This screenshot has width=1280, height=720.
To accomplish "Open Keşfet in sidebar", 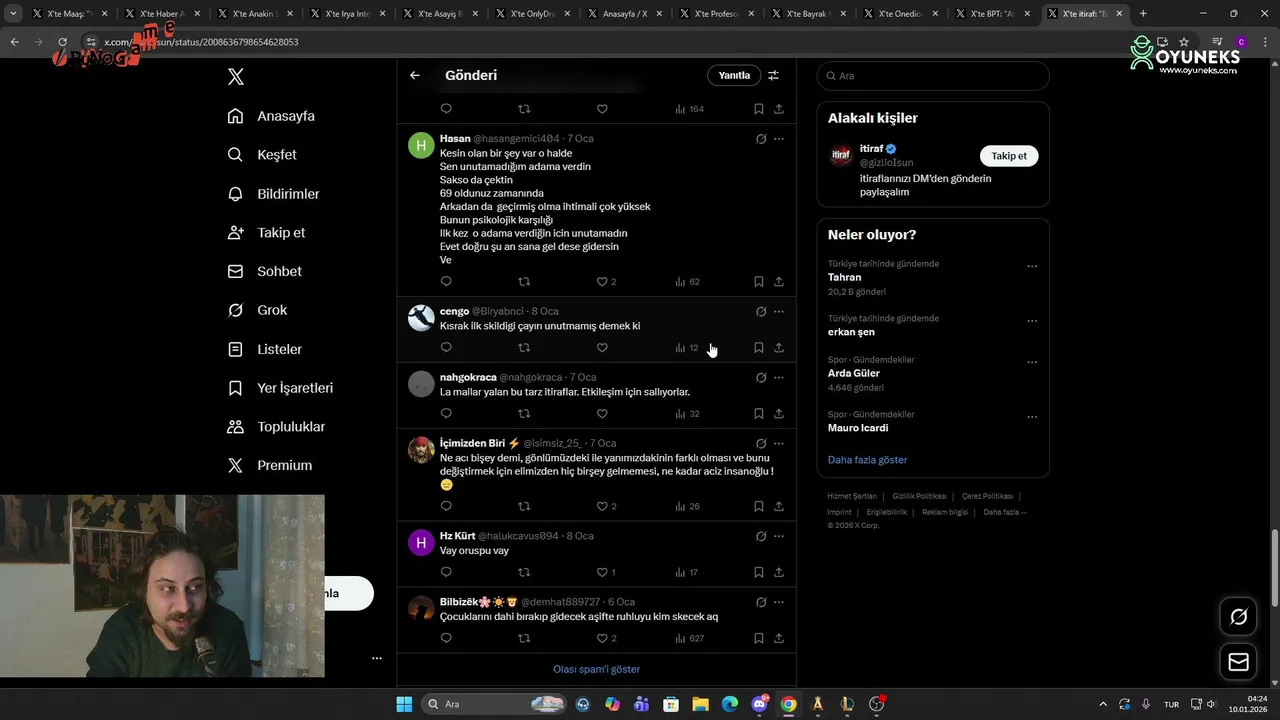I will pos(262,155).
